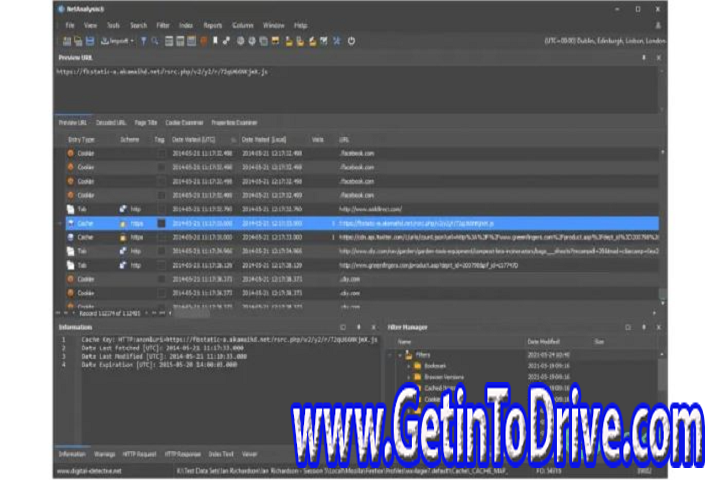The height and width of the screenshot is (480, 720).
Task: Click the power button icon in toolbar
Action: [x=351, y=41]
